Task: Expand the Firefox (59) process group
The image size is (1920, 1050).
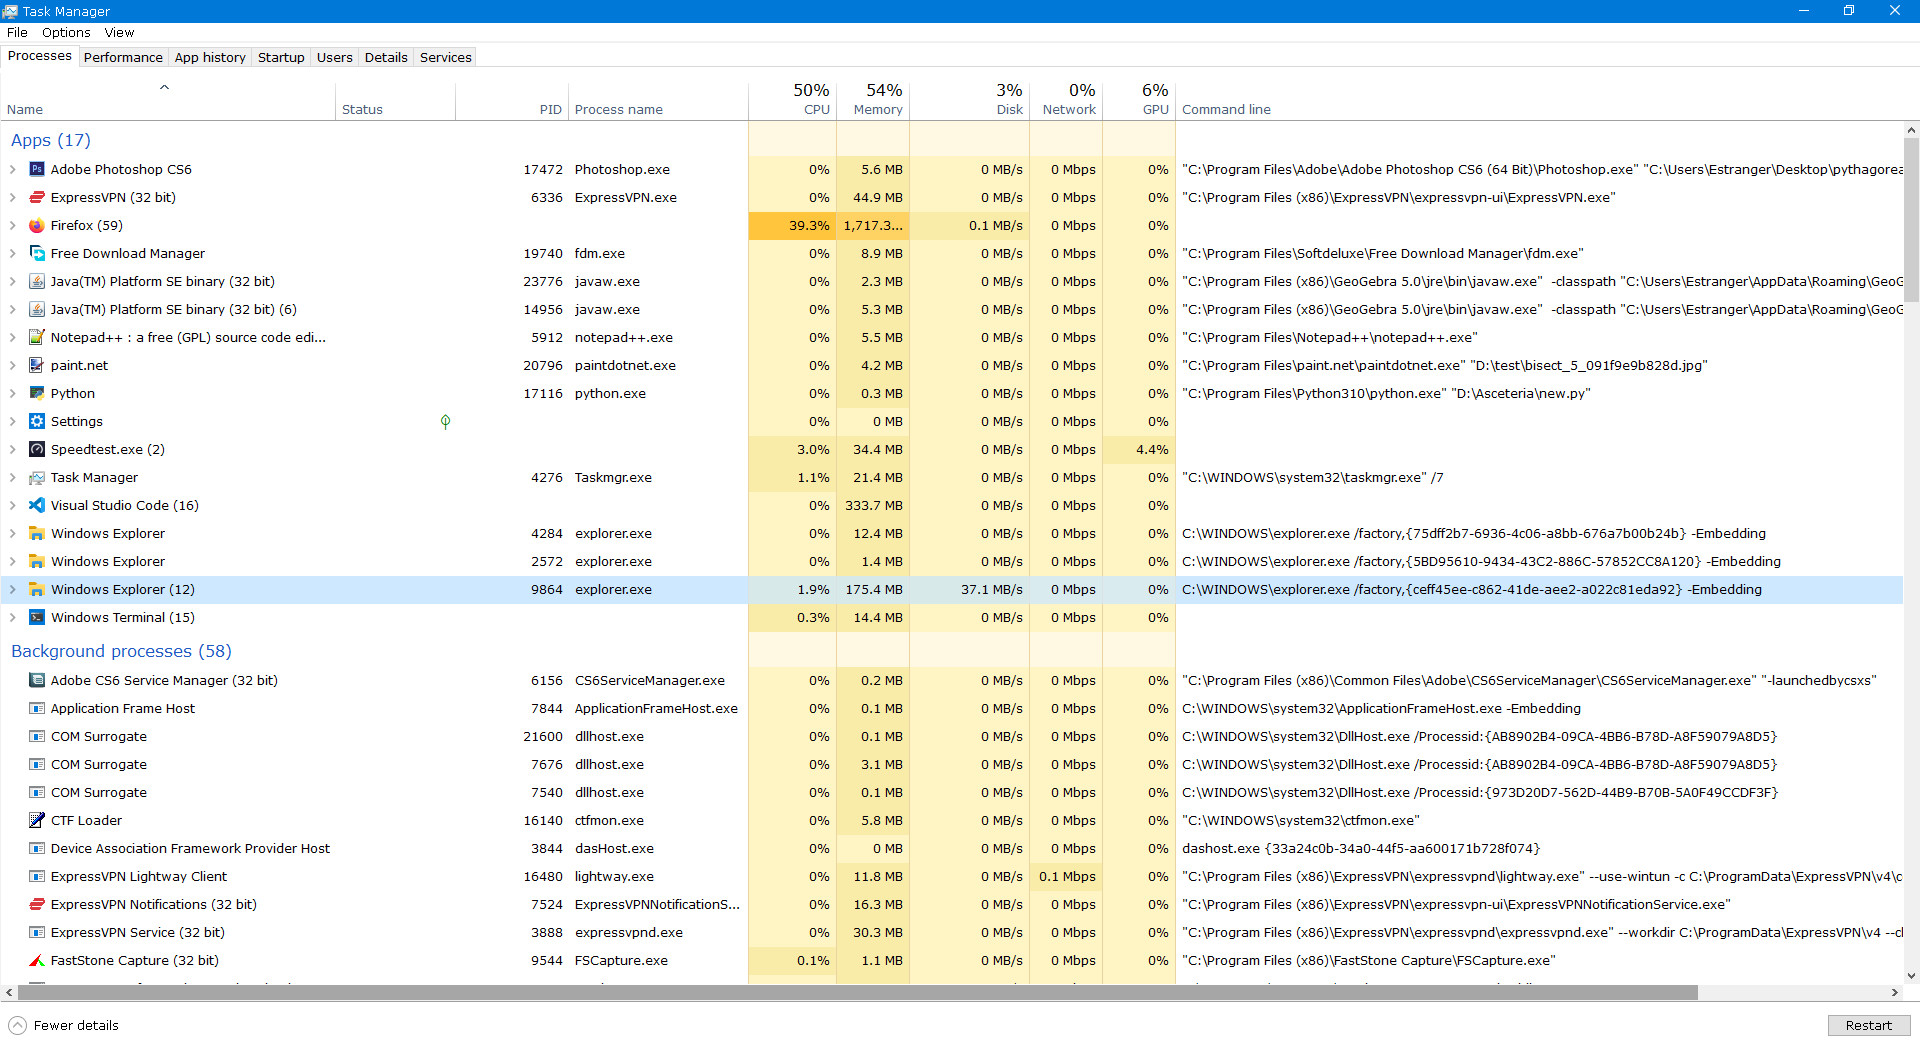Action: [13, 226]
